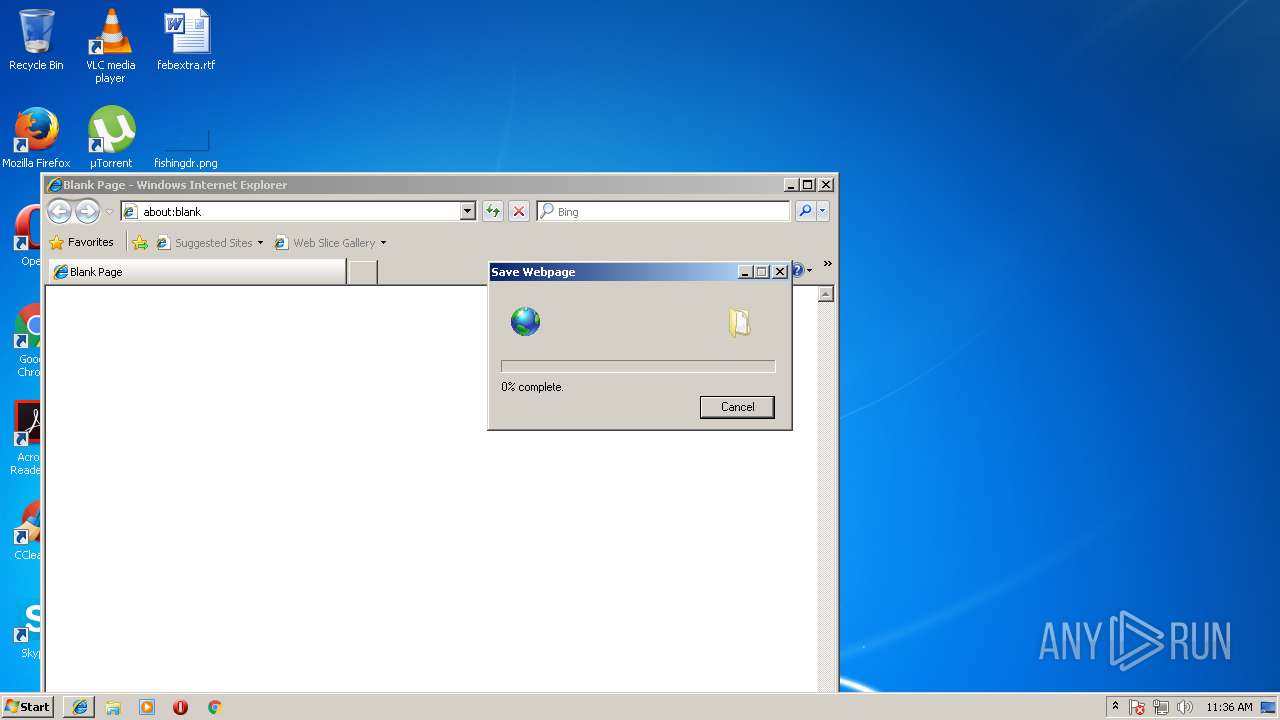Click the volume speaker tray icon

point(1185,707)
